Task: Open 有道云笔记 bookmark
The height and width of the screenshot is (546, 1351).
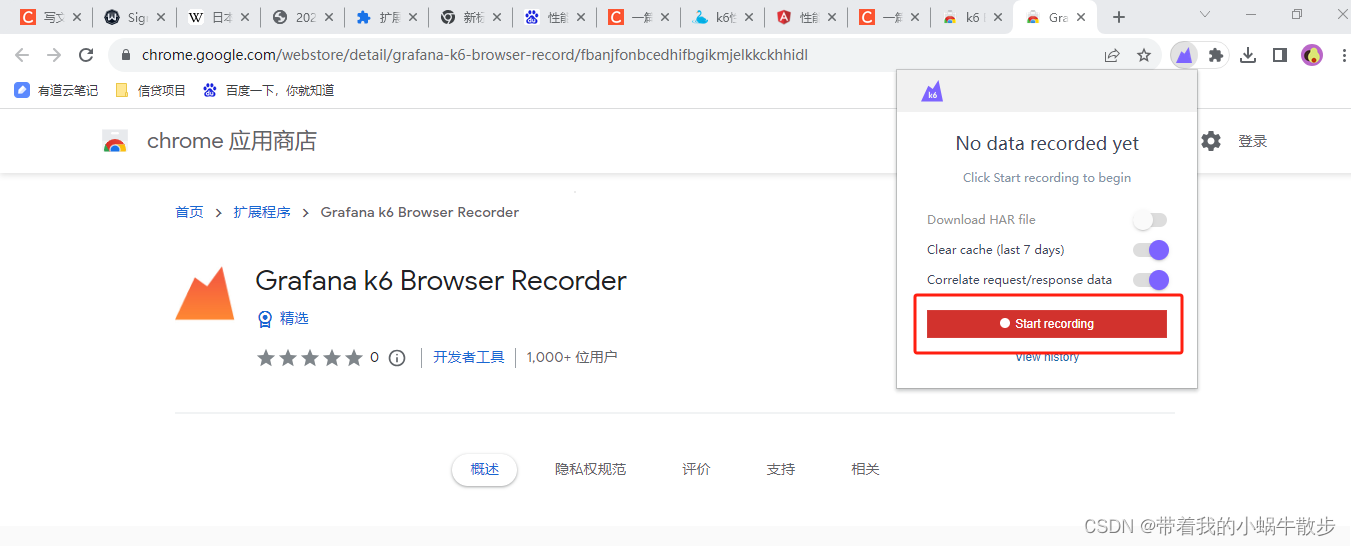Action: pos(56,90)
